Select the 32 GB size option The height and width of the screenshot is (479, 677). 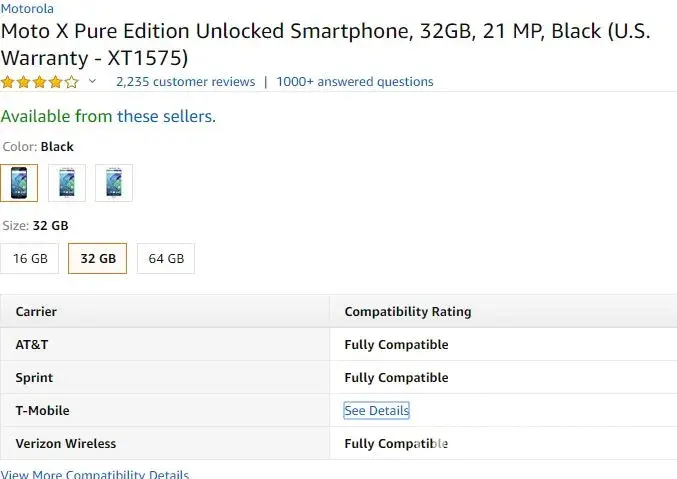pos(98,258)
